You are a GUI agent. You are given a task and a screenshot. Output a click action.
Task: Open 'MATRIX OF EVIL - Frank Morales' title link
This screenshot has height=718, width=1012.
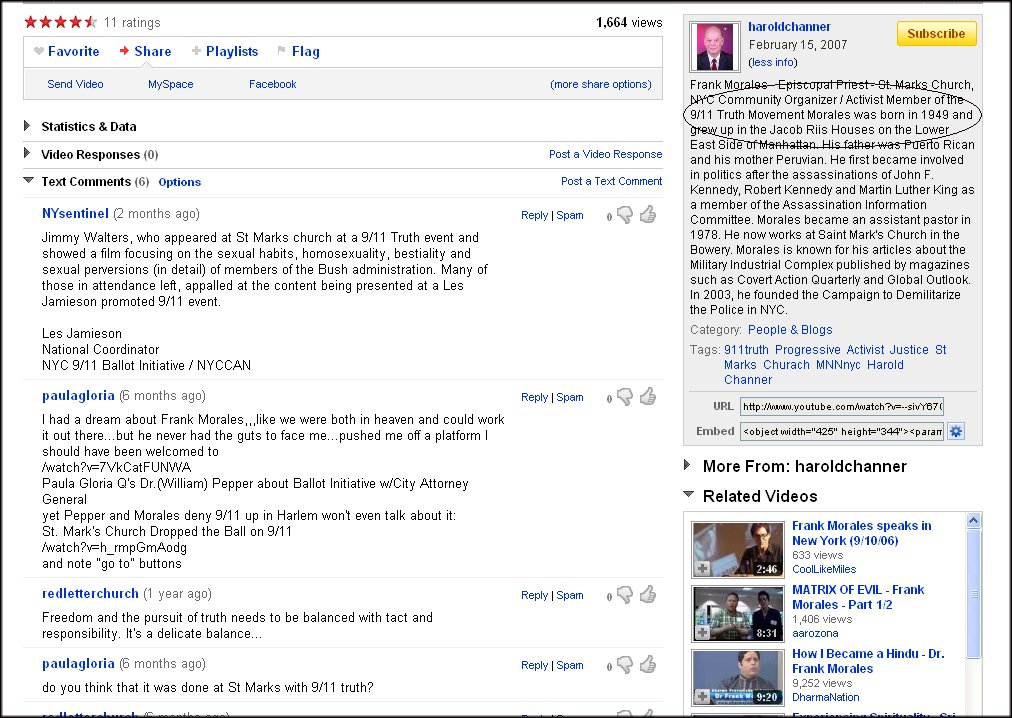pos(858,597)
